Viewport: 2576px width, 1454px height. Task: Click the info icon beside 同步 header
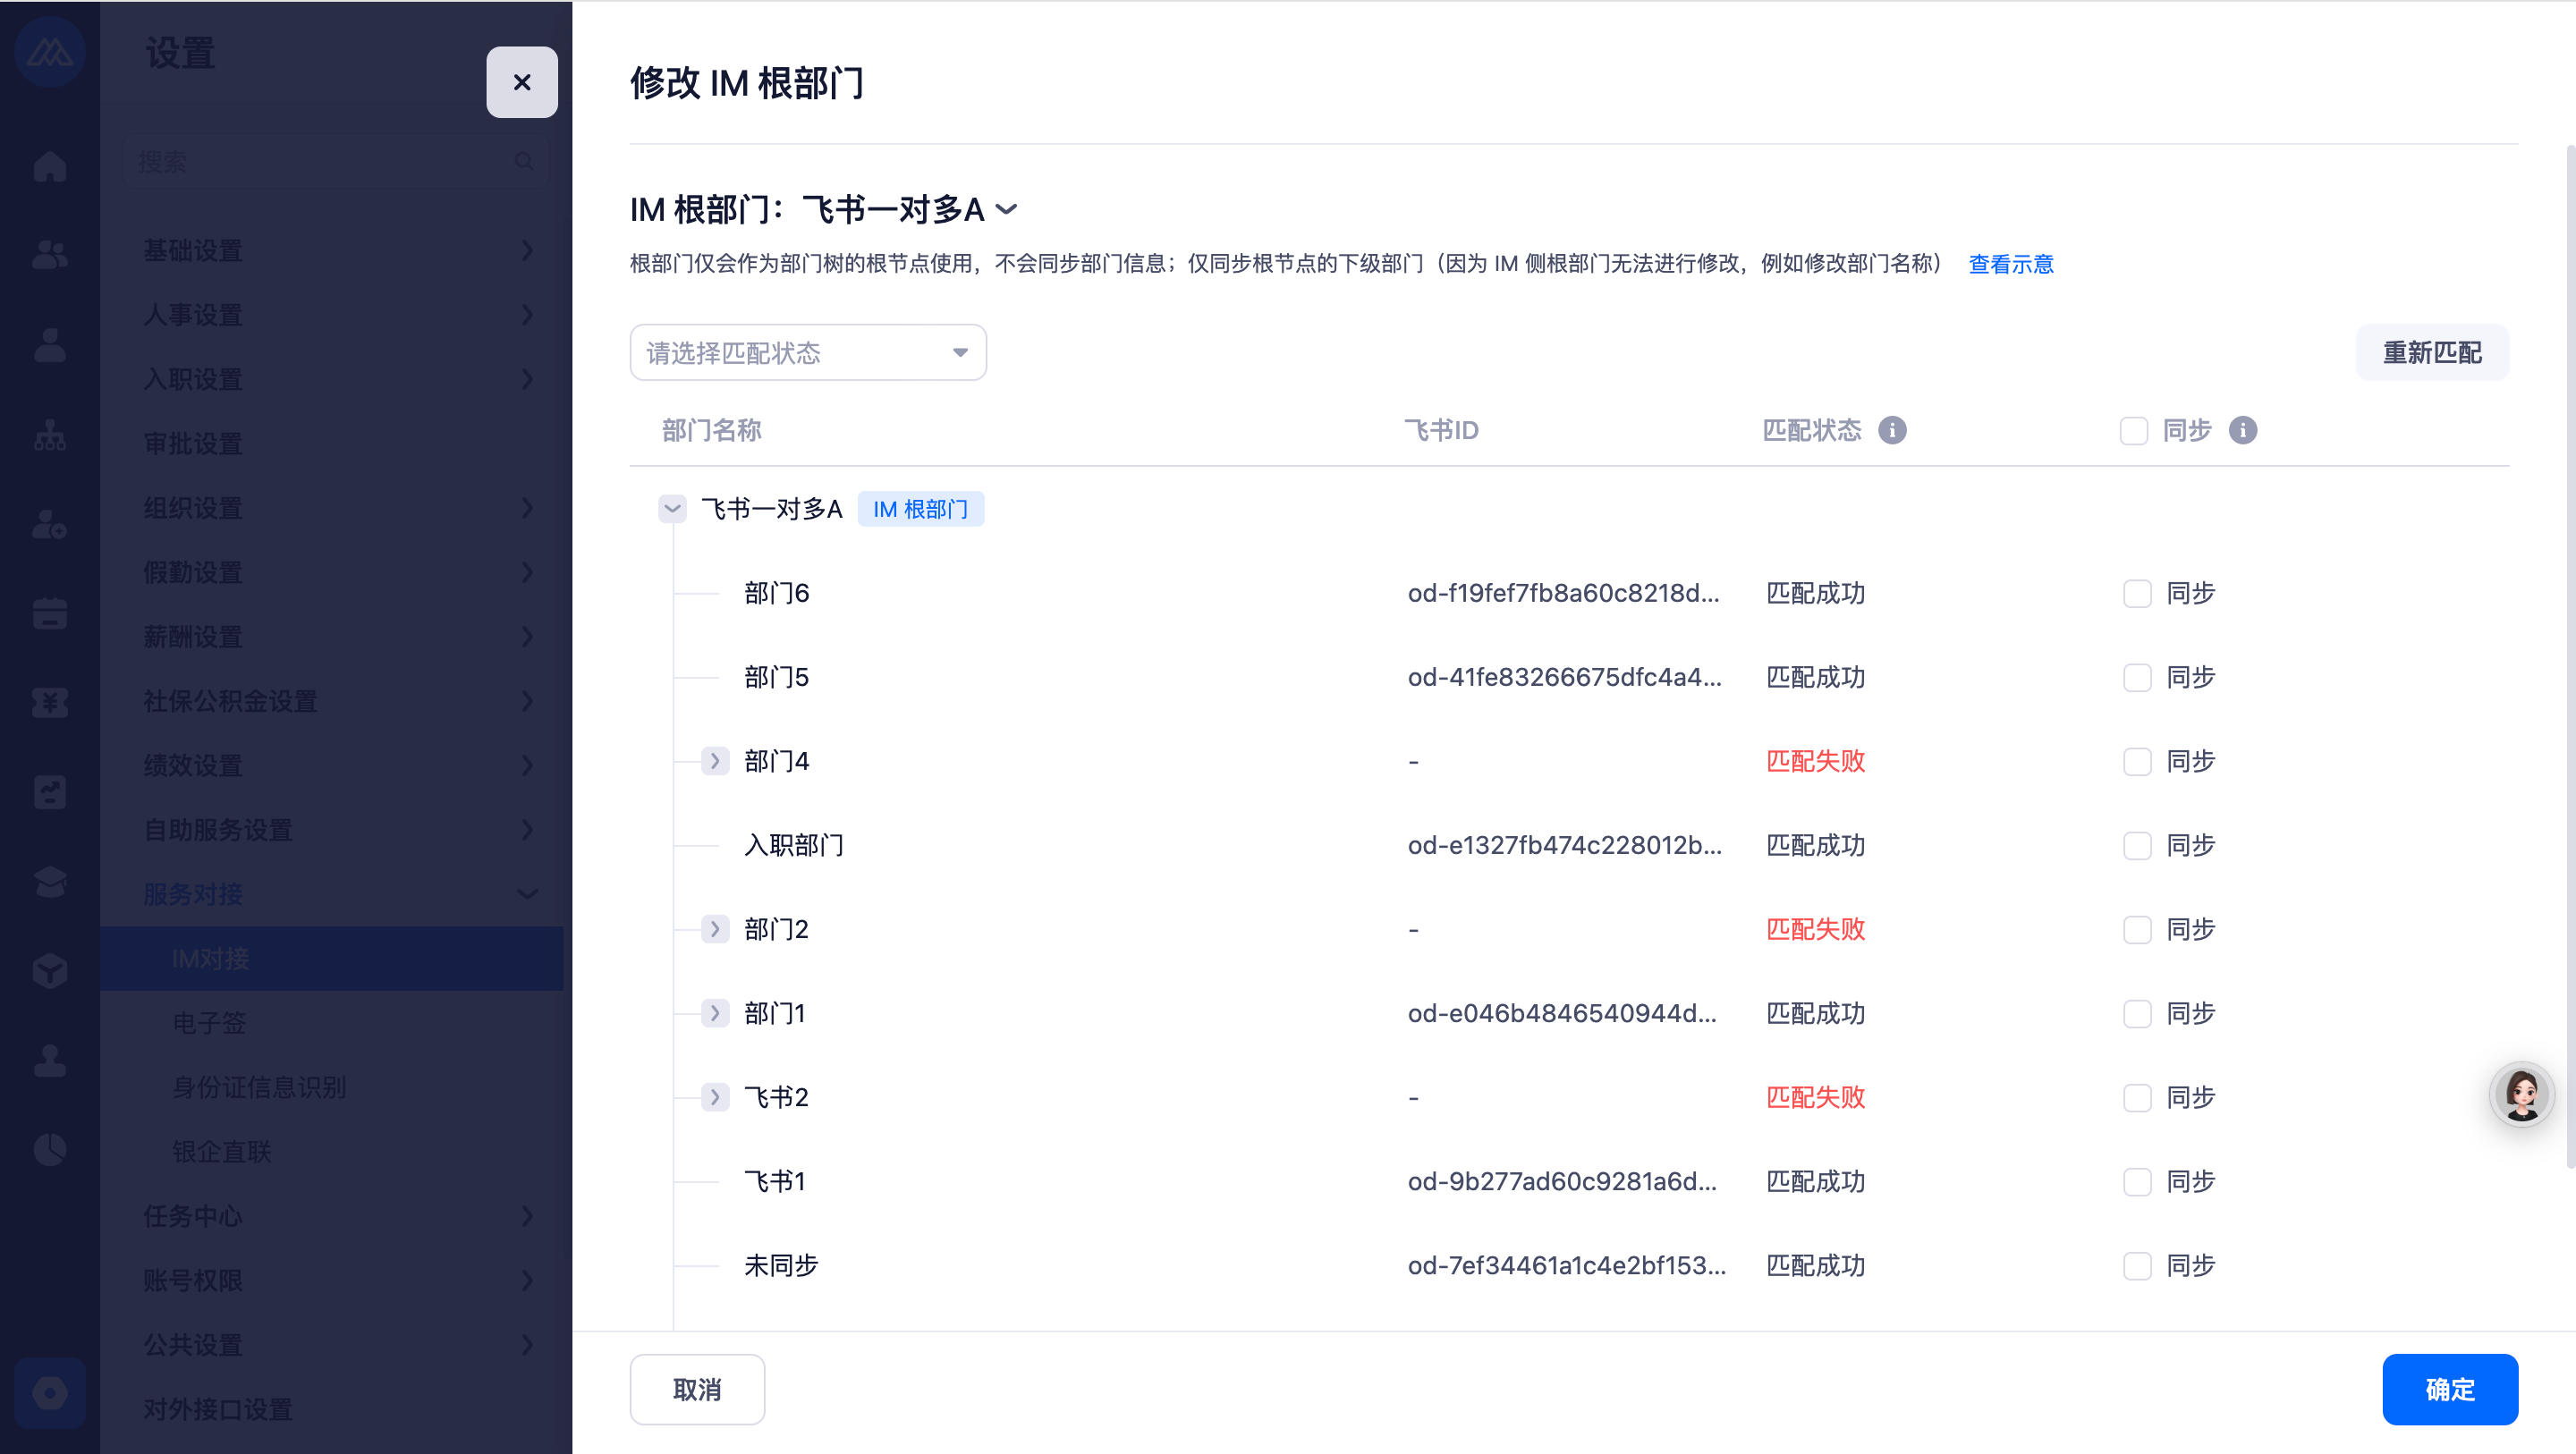(x=2243, y=430)
